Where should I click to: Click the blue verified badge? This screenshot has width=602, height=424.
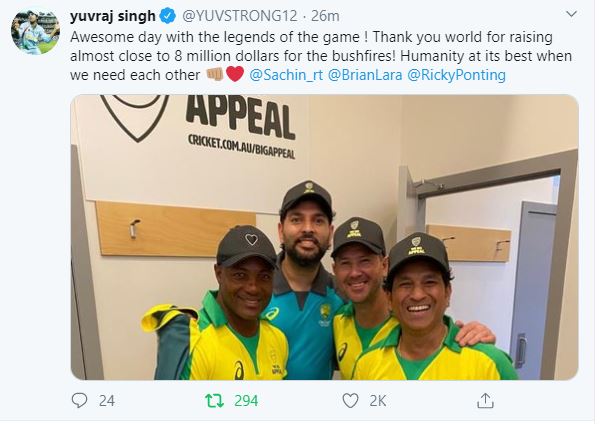click(169, 17)
